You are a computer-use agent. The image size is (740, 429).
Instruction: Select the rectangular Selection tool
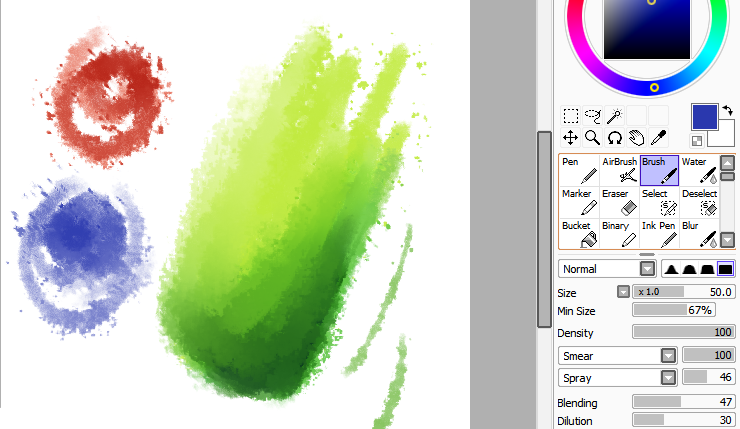point(571,116)
